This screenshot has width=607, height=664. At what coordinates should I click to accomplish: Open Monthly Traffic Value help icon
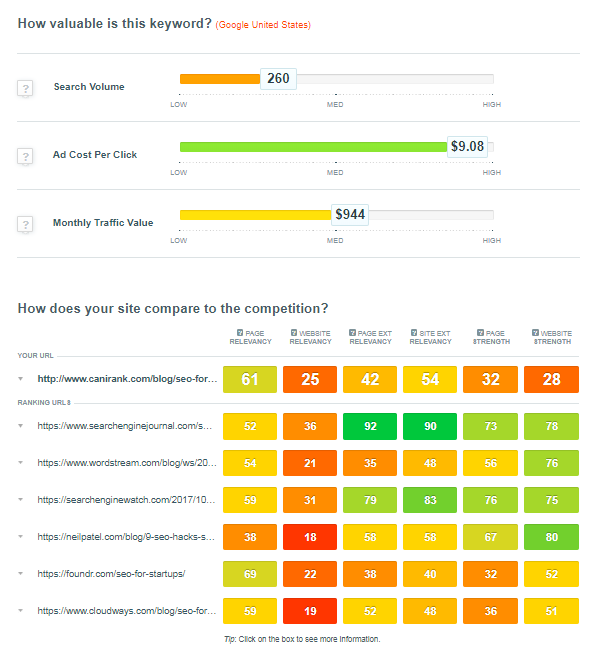(25, 224)
